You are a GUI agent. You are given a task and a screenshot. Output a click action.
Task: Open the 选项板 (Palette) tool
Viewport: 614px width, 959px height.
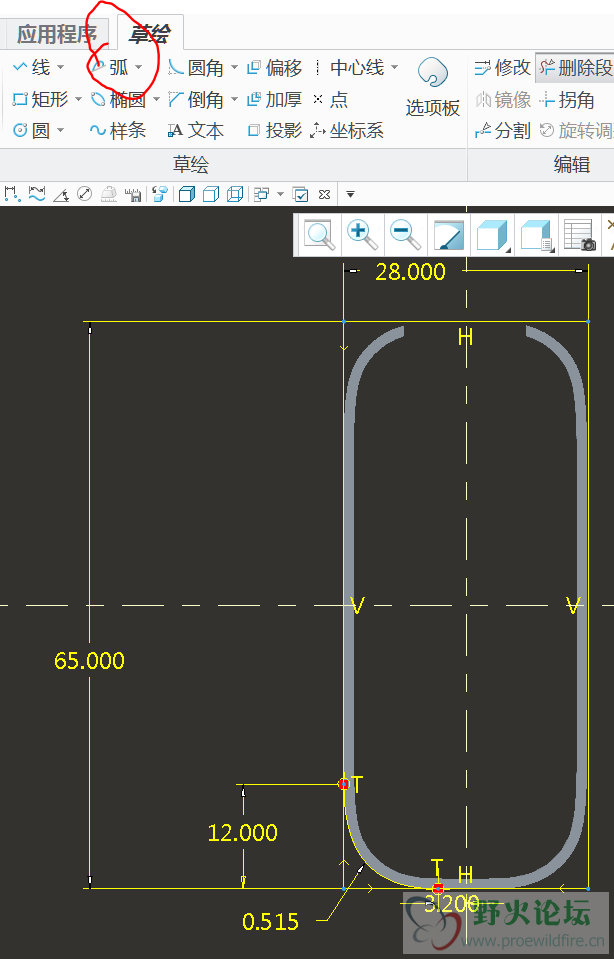pyautogui.click(x=433, y=87)
